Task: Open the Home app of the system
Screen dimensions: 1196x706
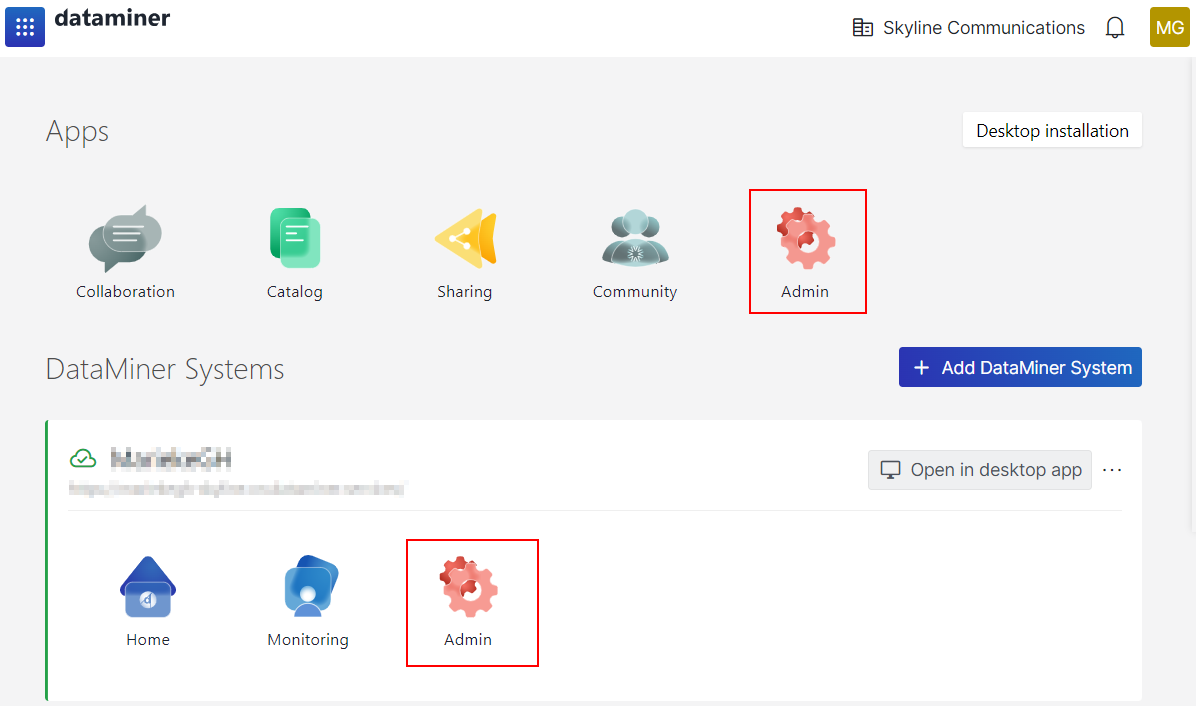Action: click(x=148, y=602)
